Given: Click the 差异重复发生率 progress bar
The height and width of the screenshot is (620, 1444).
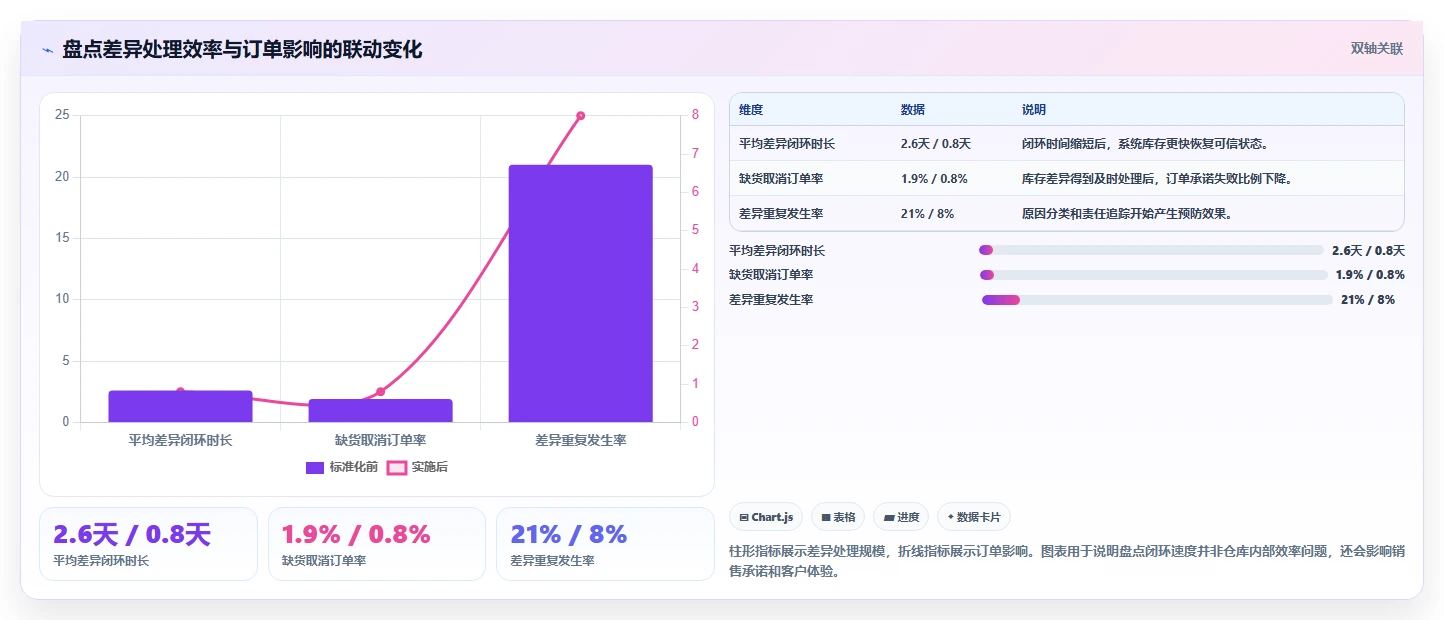Looking at the screenshot, I should click(1157, 299).
